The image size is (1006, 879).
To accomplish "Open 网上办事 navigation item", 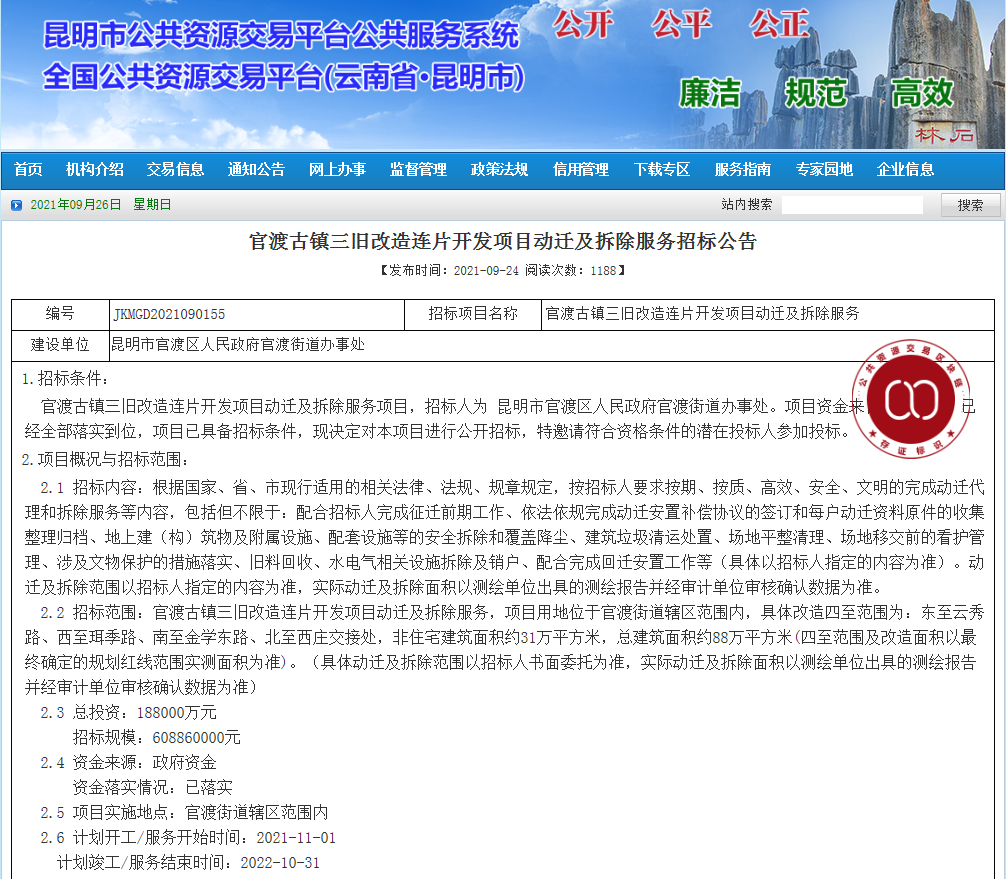I will pyautogui.click(x=337, y=170).
